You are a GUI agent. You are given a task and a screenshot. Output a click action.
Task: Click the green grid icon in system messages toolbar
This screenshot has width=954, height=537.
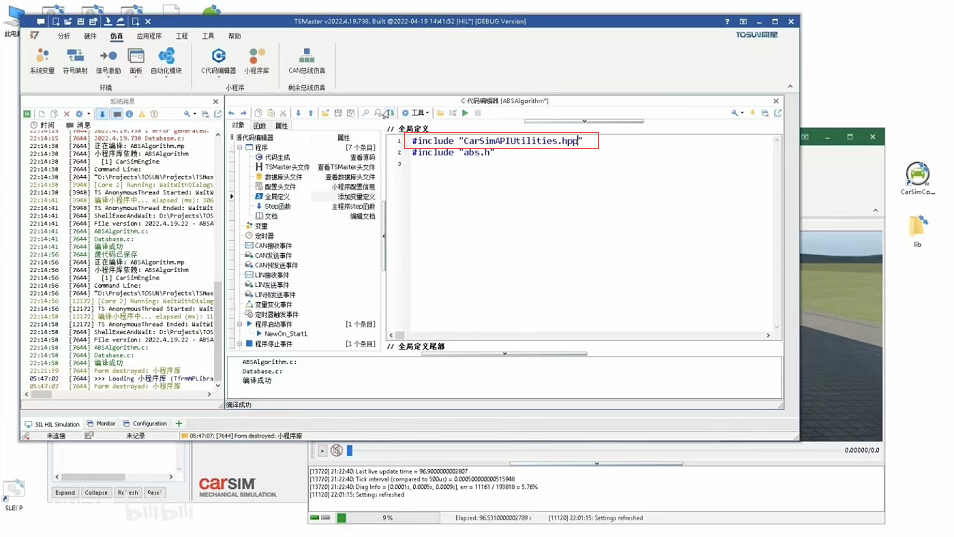pyautogui.click(x=27, y=114)
